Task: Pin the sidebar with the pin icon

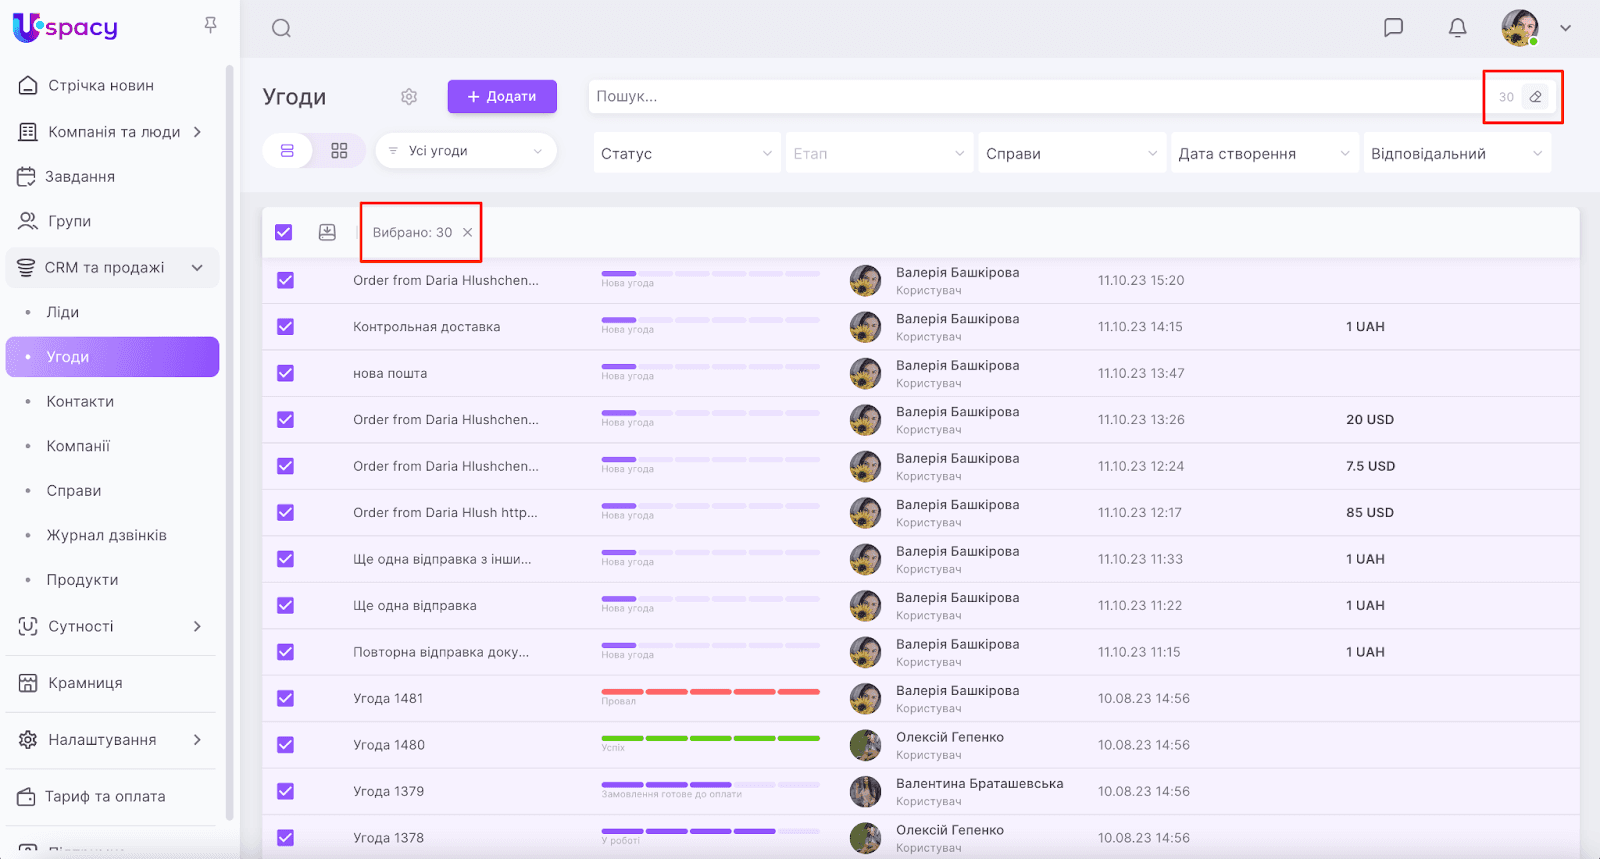Action: 210,25
